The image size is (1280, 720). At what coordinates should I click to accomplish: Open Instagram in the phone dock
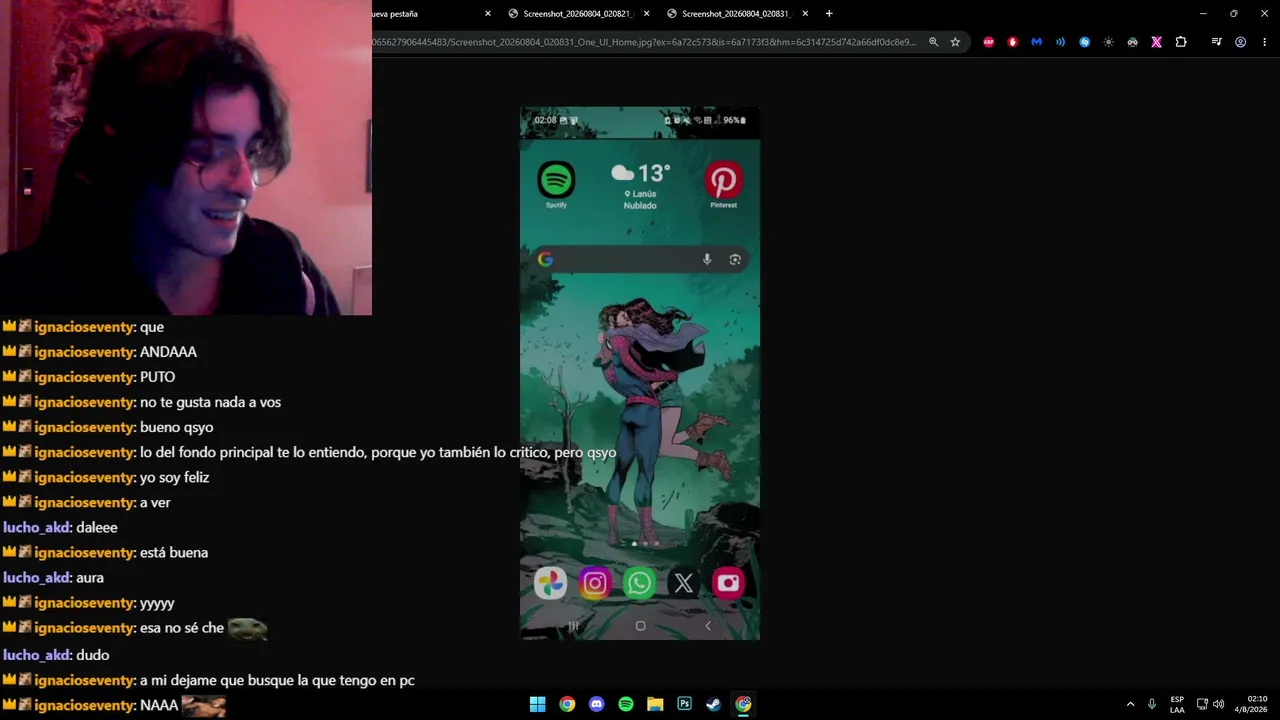(x=595, y=583)
